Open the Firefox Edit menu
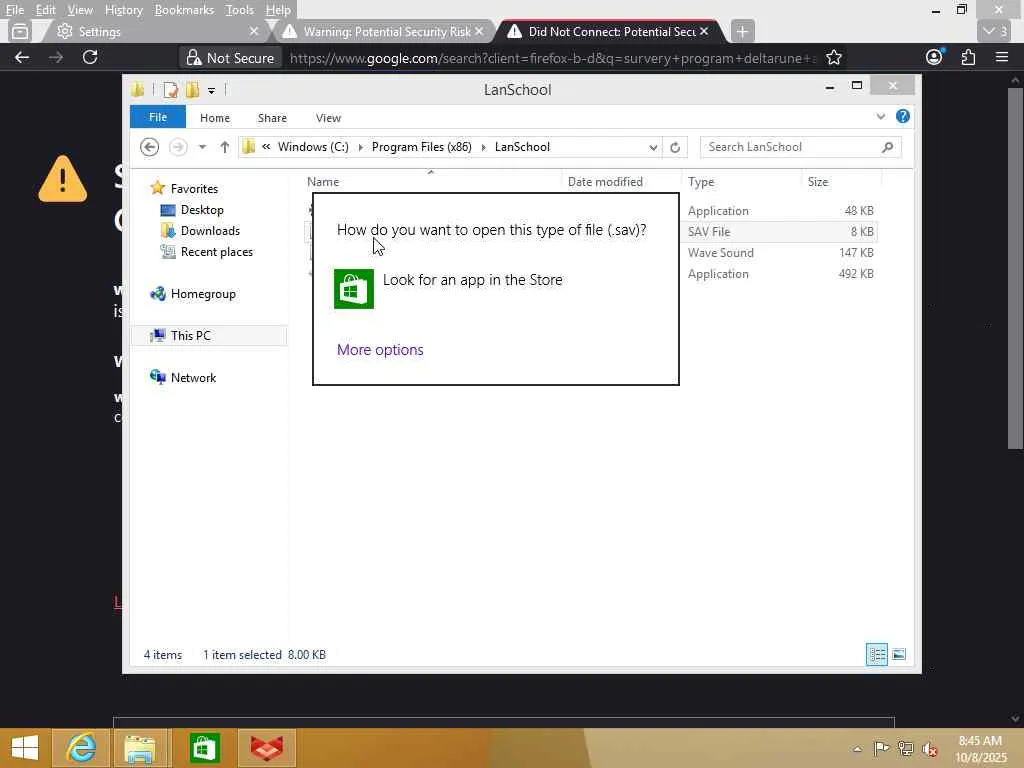The height and width of the screenshot is (768, 1024). [x=45, y=10]
